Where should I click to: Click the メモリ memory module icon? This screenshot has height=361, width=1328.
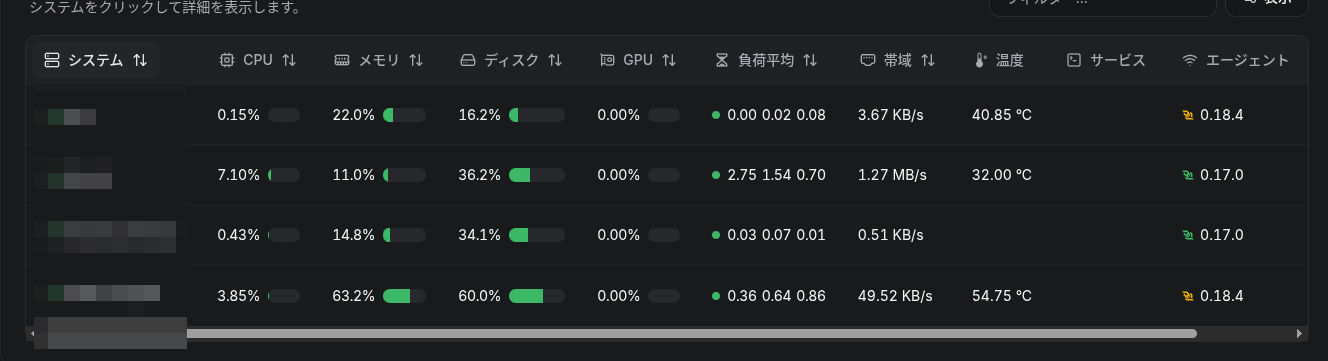pos(342,60)
